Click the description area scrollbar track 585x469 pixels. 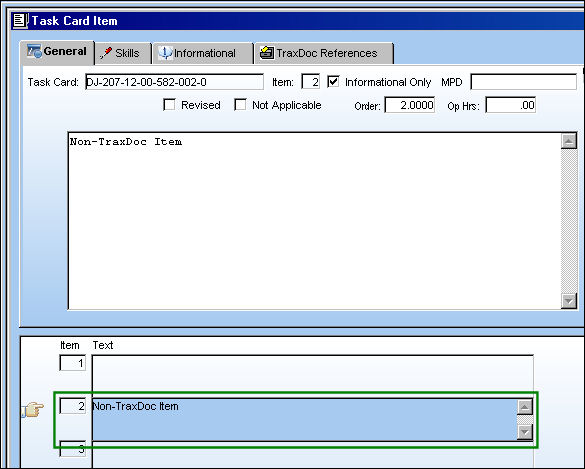pyautogui.click(x=569, y=221)
